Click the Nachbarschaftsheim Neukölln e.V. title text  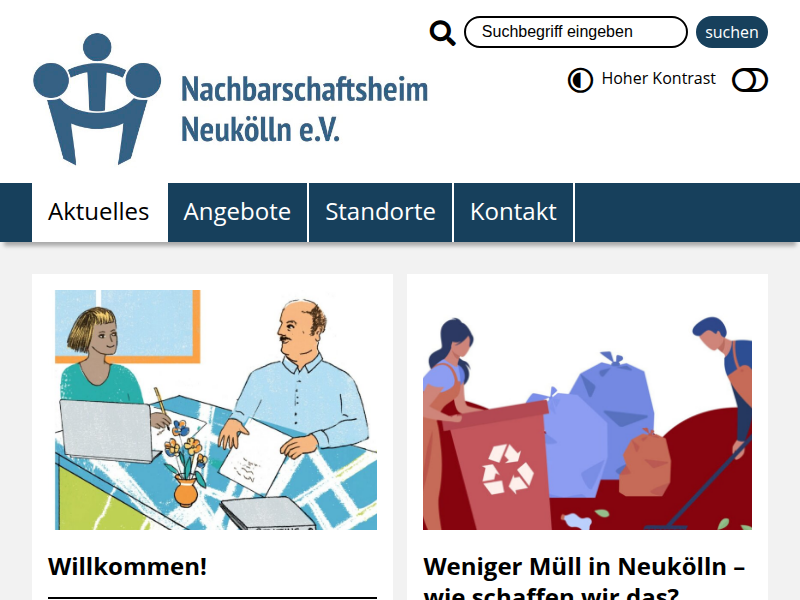click(x=305, y=109)
